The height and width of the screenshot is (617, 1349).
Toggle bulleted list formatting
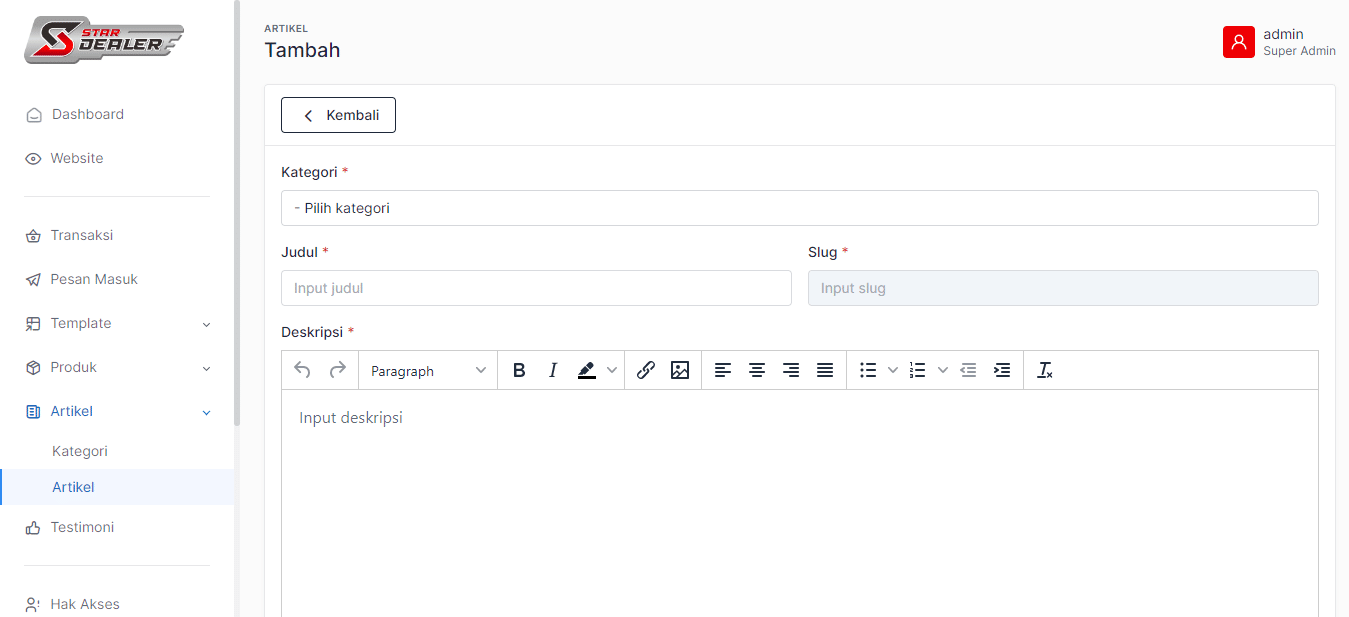point(868,370)
